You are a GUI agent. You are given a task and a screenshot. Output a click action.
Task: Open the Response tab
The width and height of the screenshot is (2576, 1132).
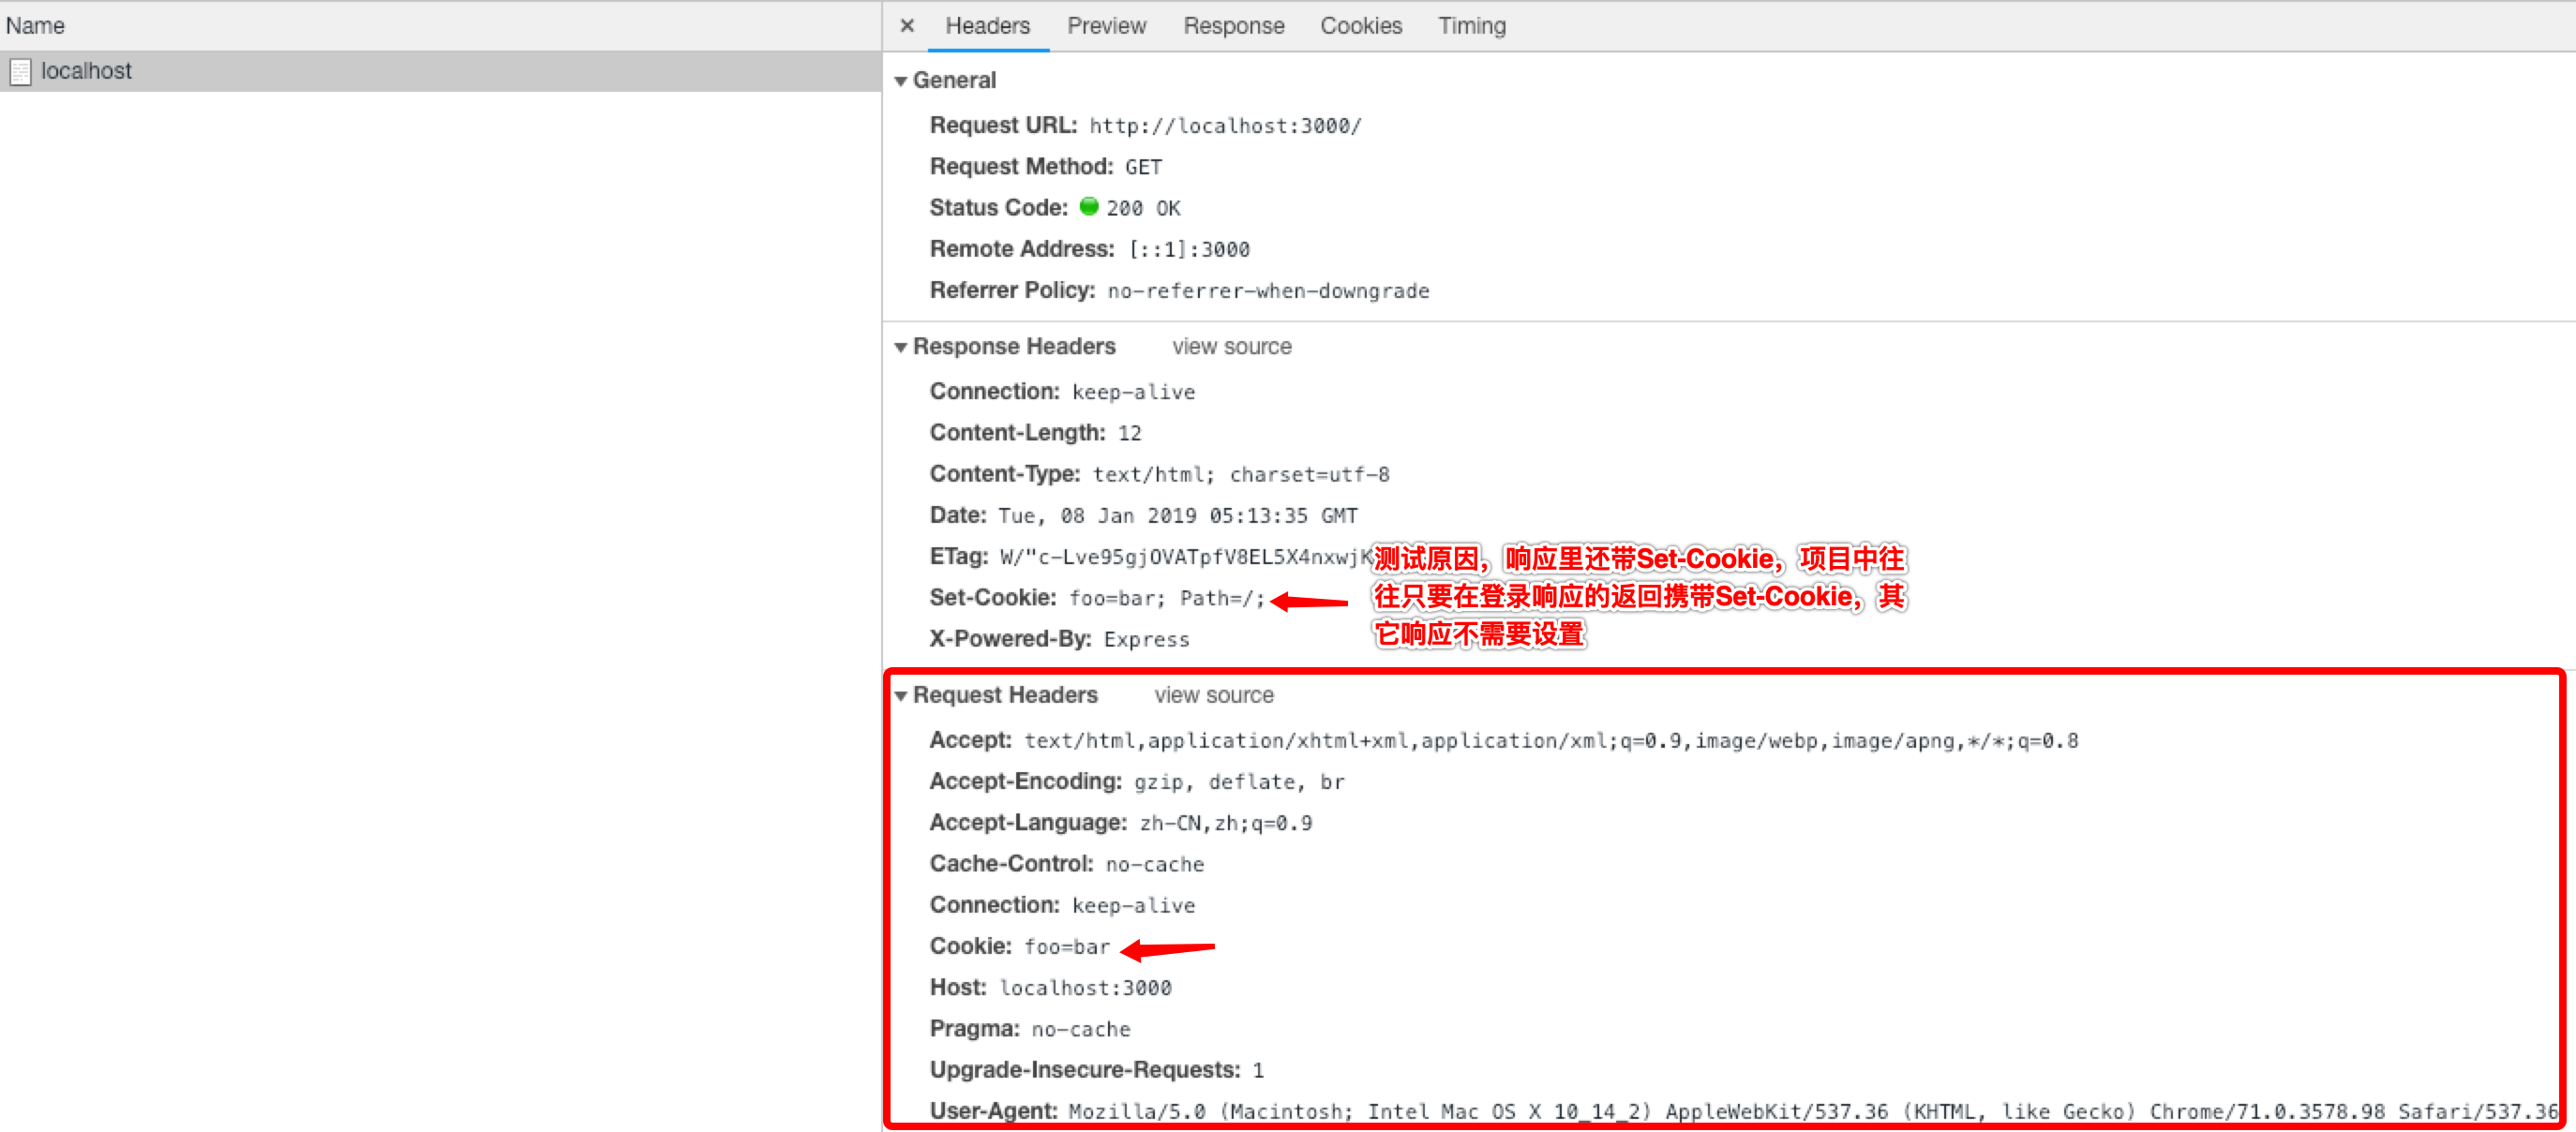pyautogui.click(x=1233, y=26)
